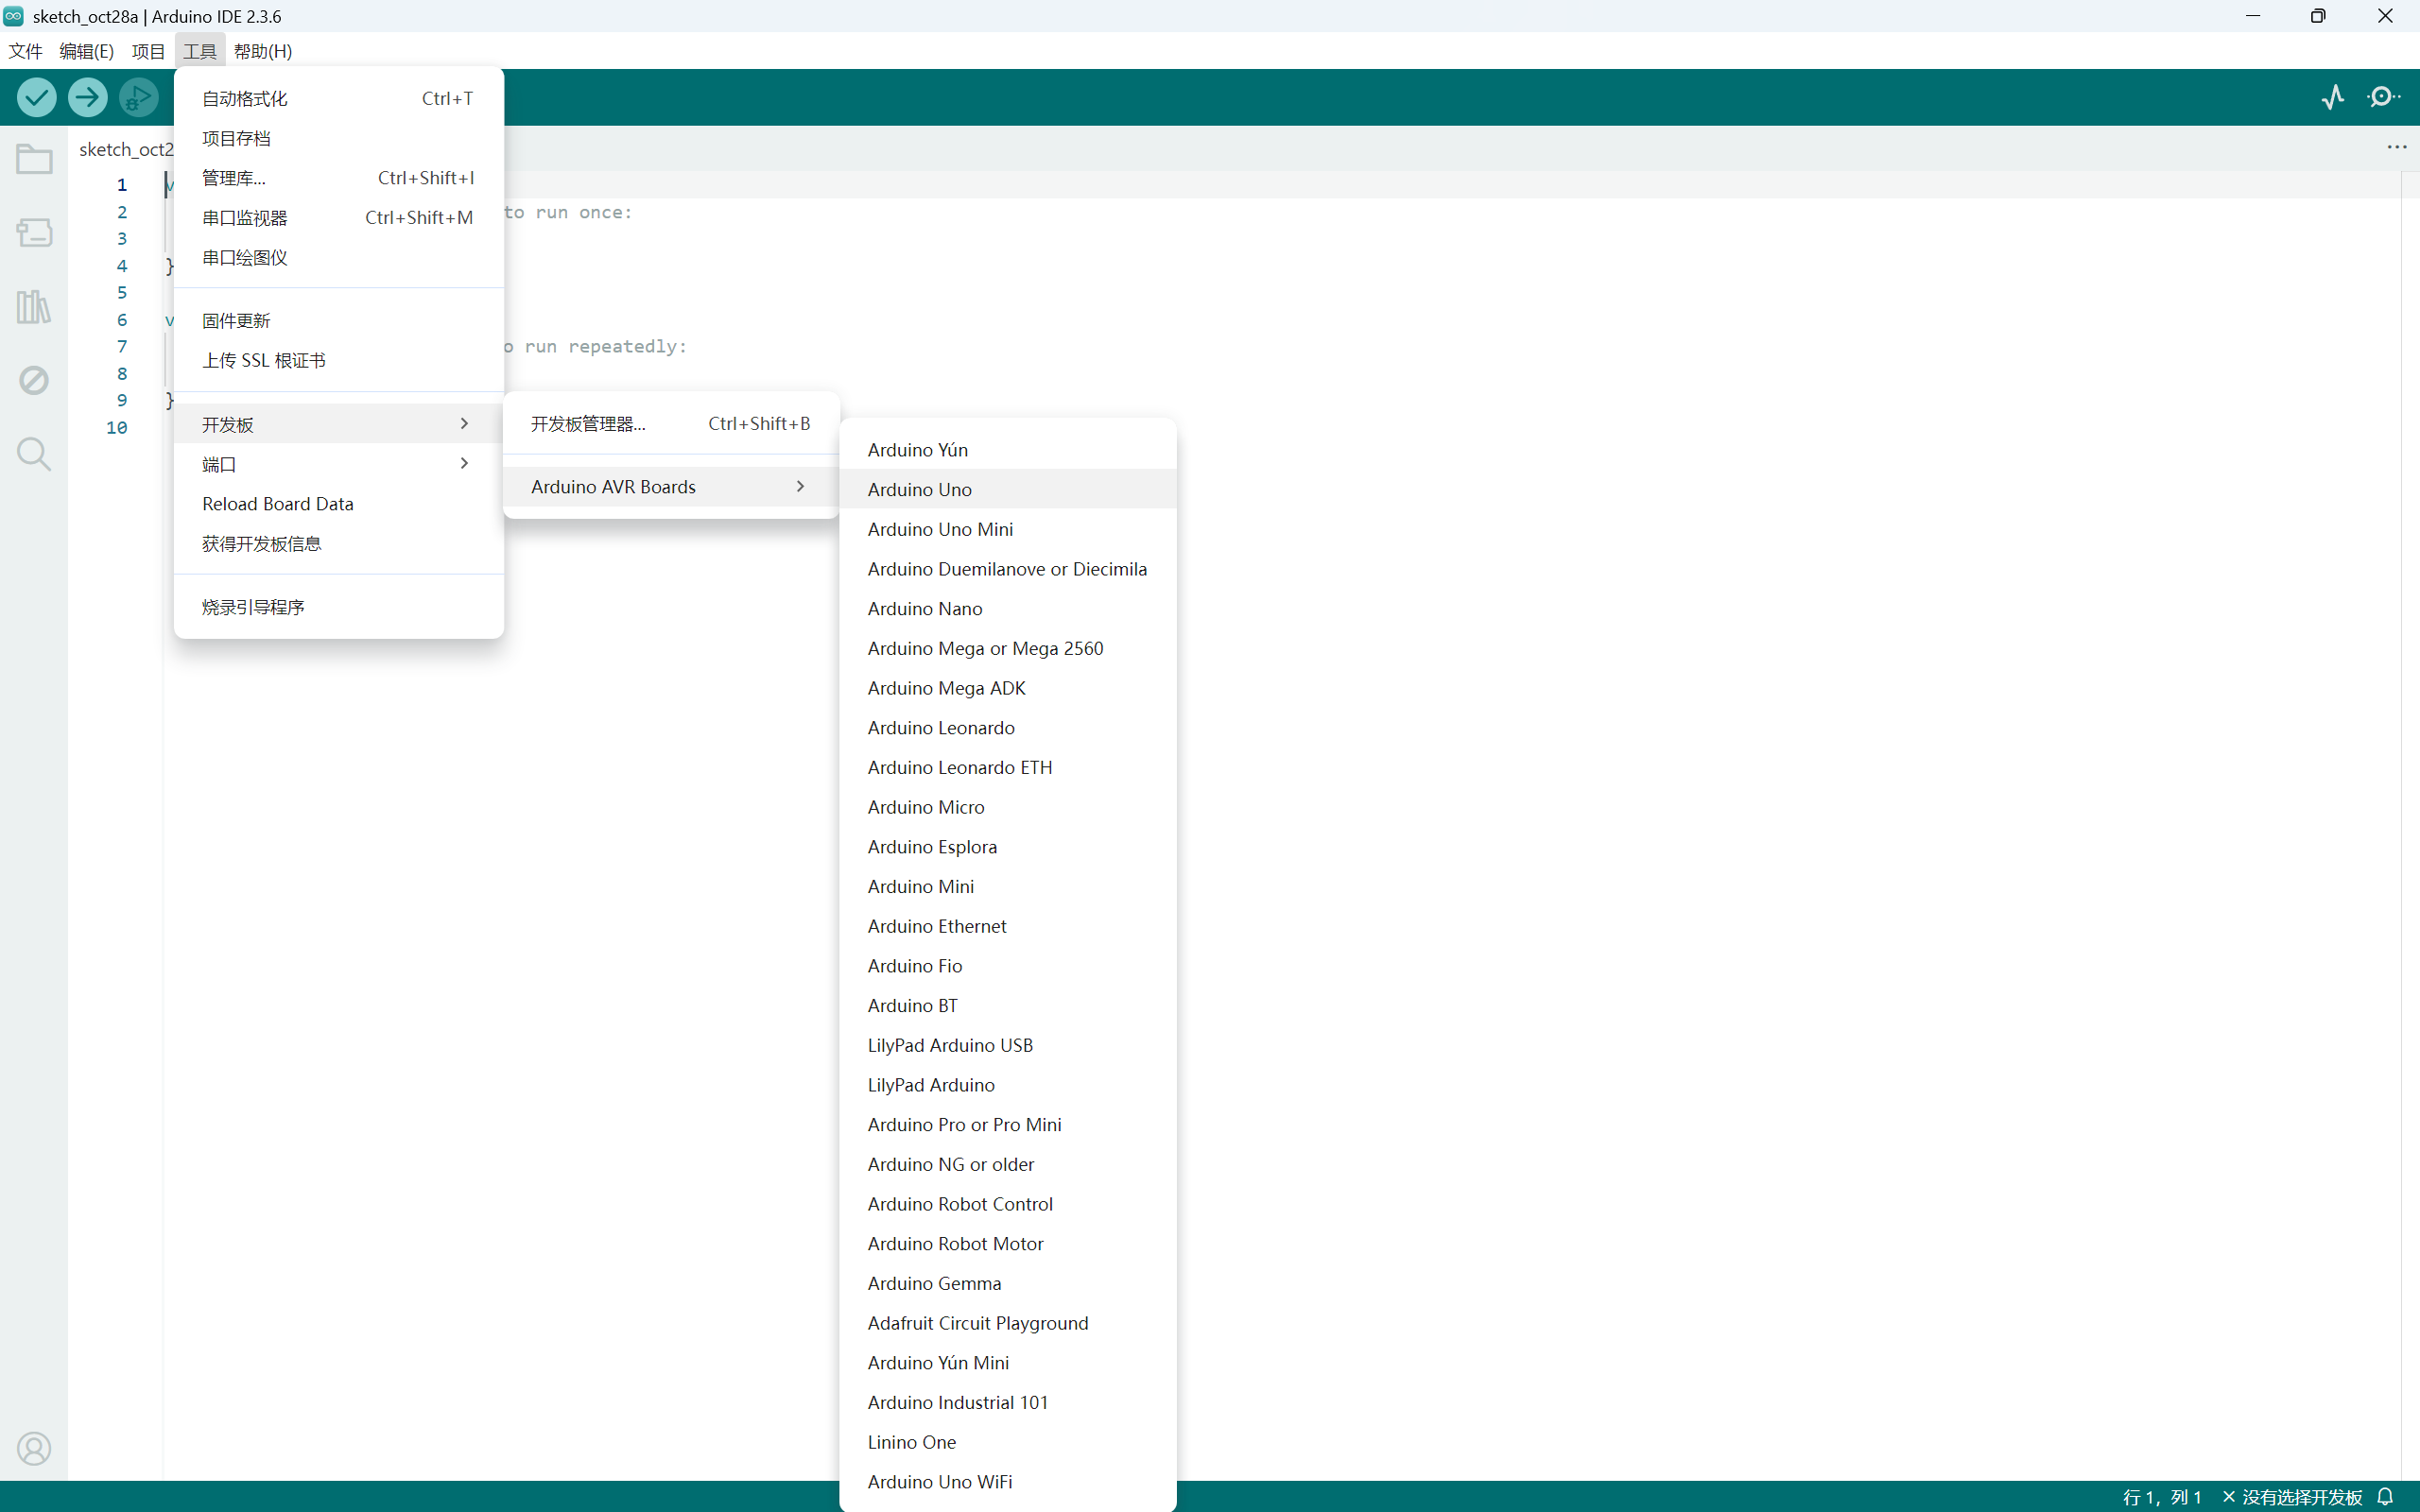
Task: Open the Debug sidebar icon
Action: (x=34, y=380)
